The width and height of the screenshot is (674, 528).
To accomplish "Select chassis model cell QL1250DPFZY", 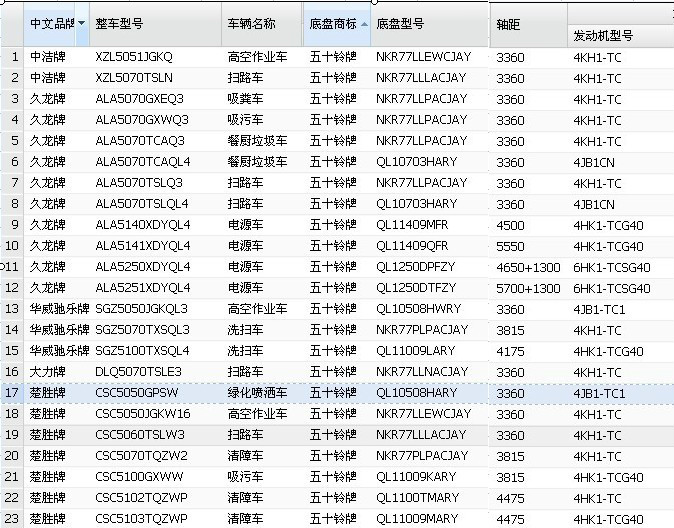I will [x=415, y=267].
